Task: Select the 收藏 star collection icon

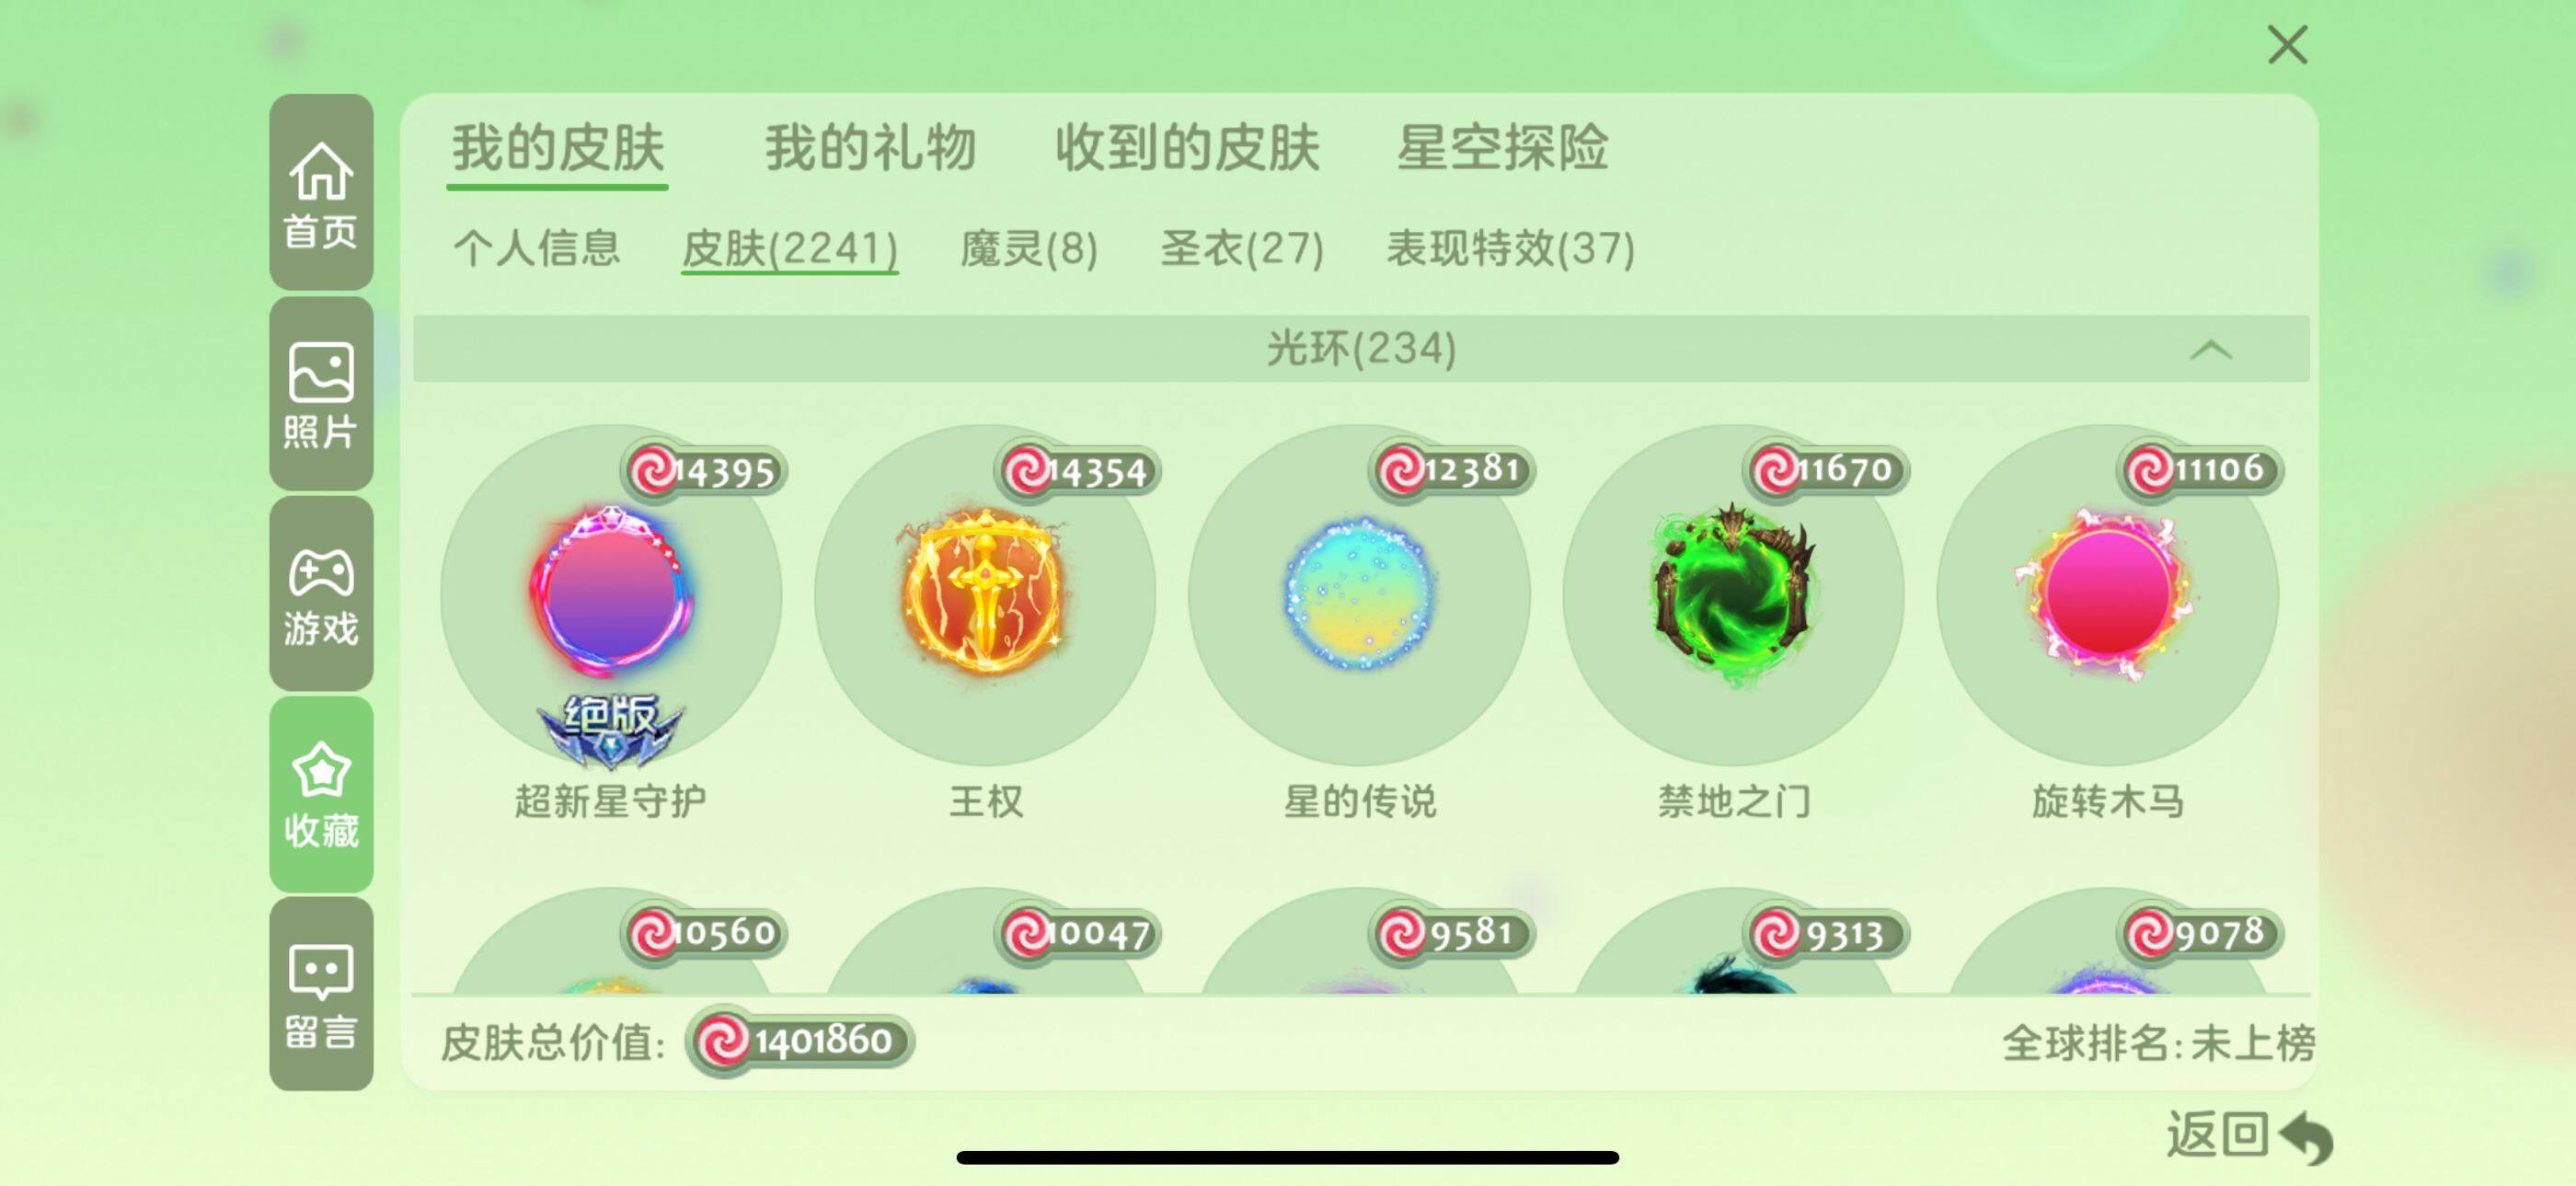Action: (x=321, y=794)
